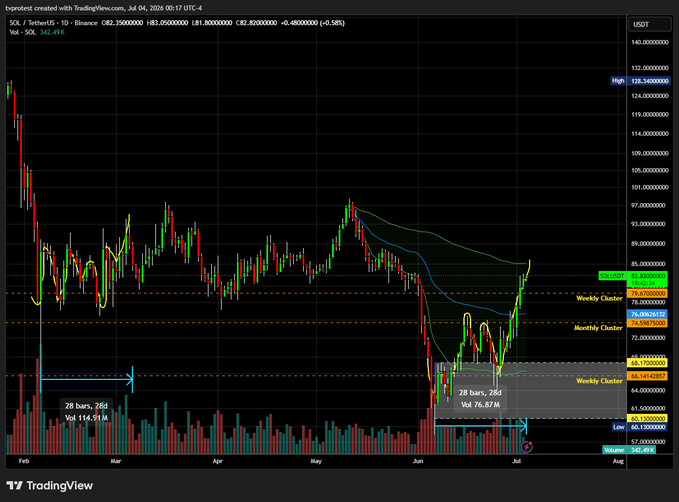
Task: Click the blue 76.00626132 price label
Action: [647, 314]
